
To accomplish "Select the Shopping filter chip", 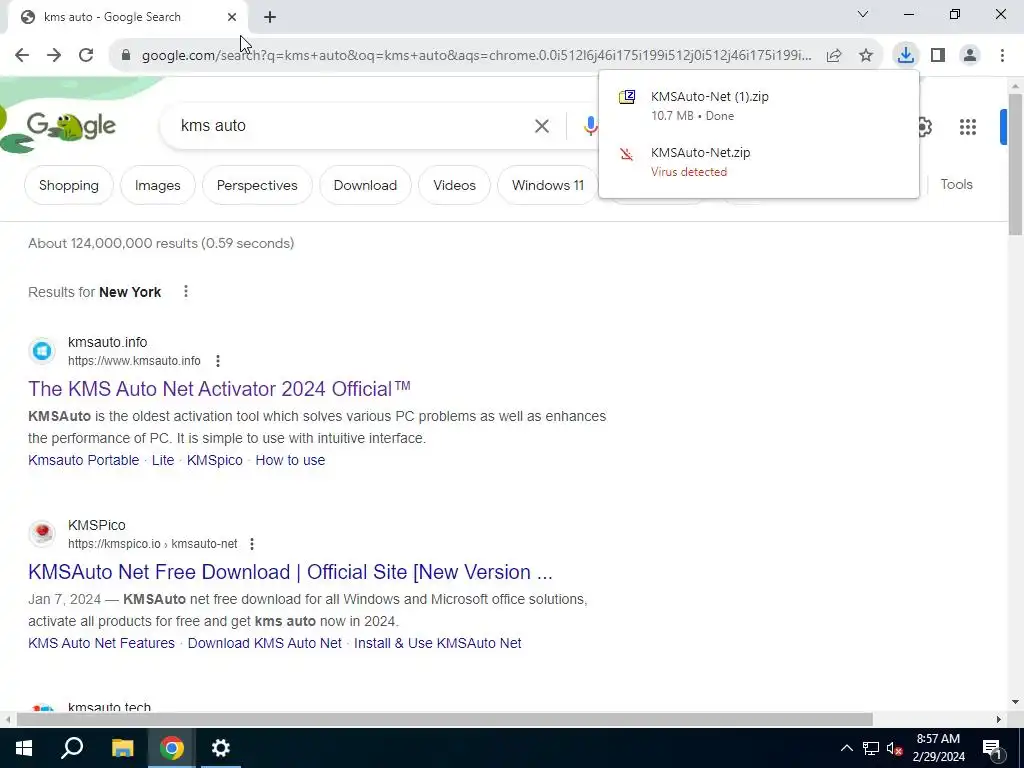I will point(69,185).
